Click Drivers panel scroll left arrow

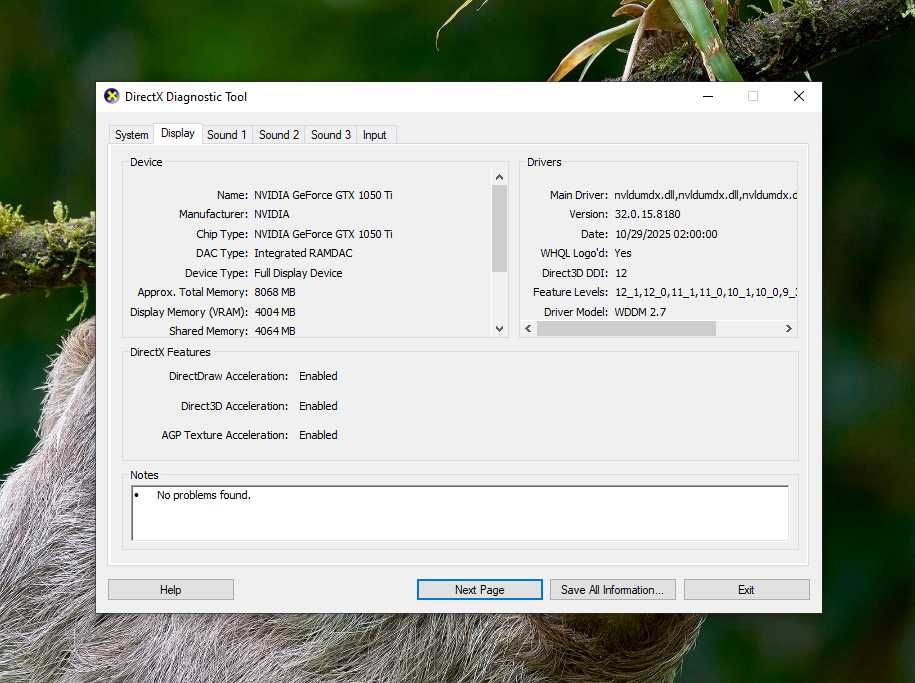528,329
